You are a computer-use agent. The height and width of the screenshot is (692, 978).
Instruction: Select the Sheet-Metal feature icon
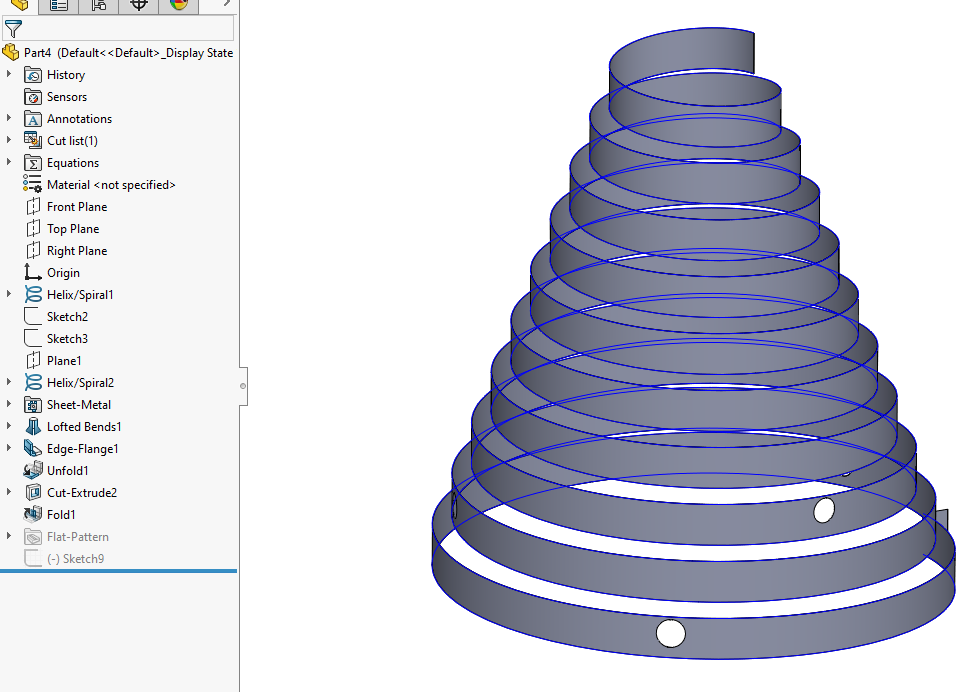pyautogui.click(x=33, y=405)
